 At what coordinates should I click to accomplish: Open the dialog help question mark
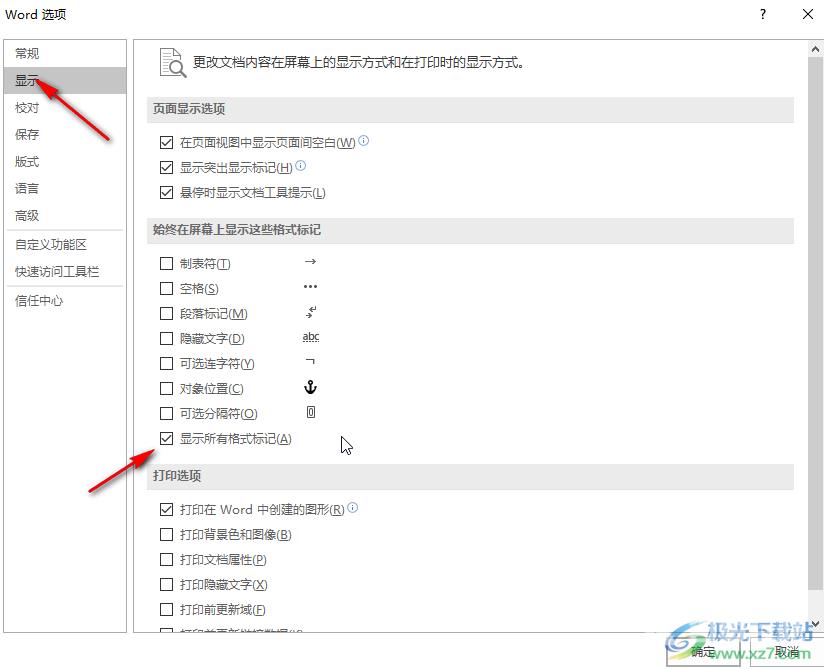pyautogui.click(x=763, y=14)
